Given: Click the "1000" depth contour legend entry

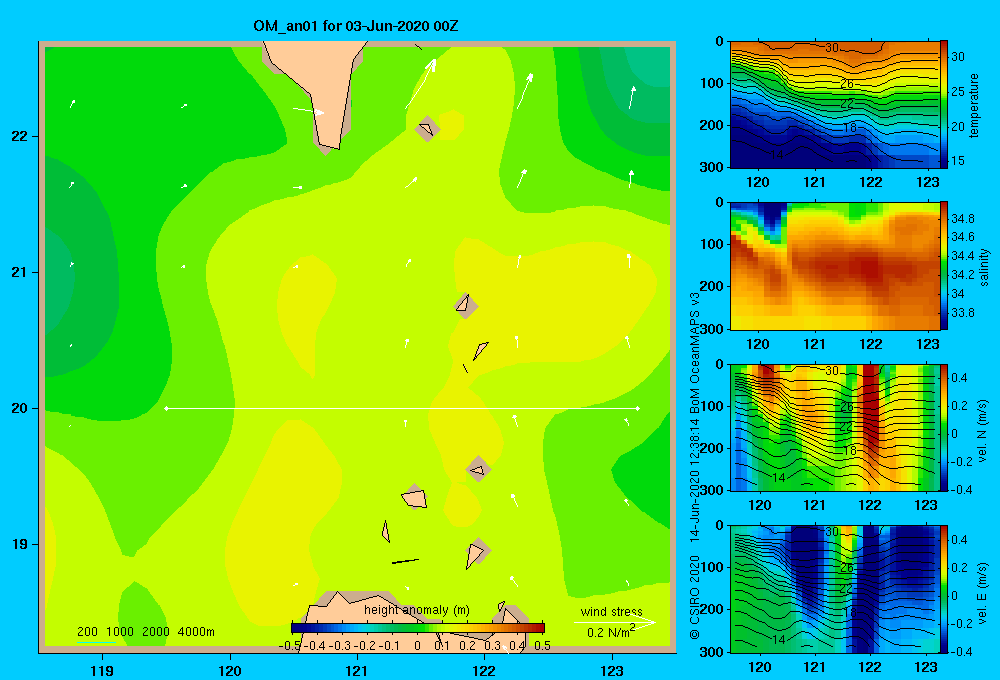Looking at the screenshot, I should pyautogui.click(x=119, y=632).
